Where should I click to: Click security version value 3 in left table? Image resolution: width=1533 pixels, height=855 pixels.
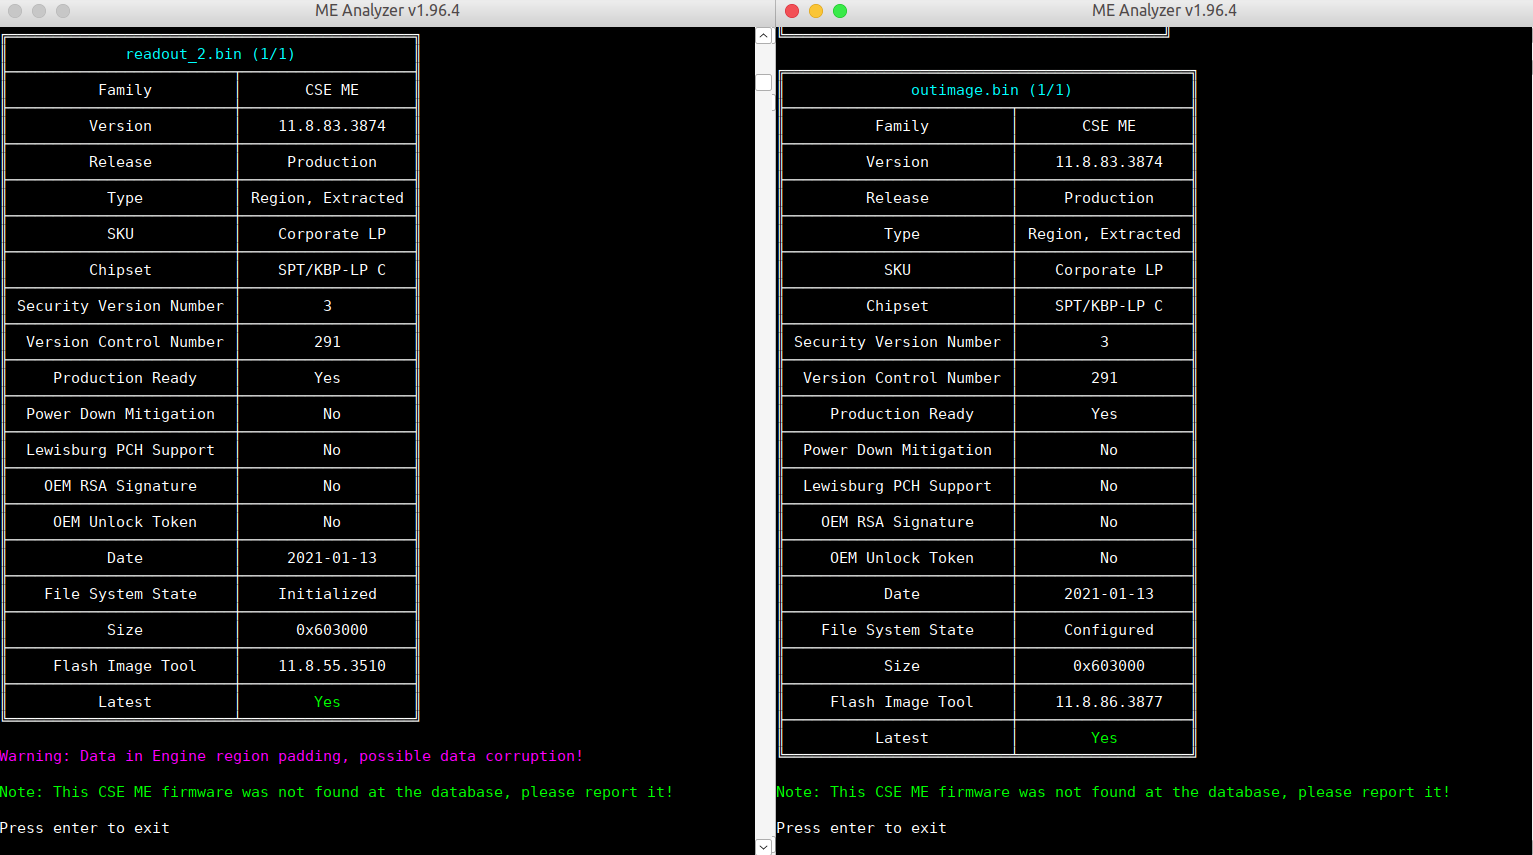click(327, 306)
